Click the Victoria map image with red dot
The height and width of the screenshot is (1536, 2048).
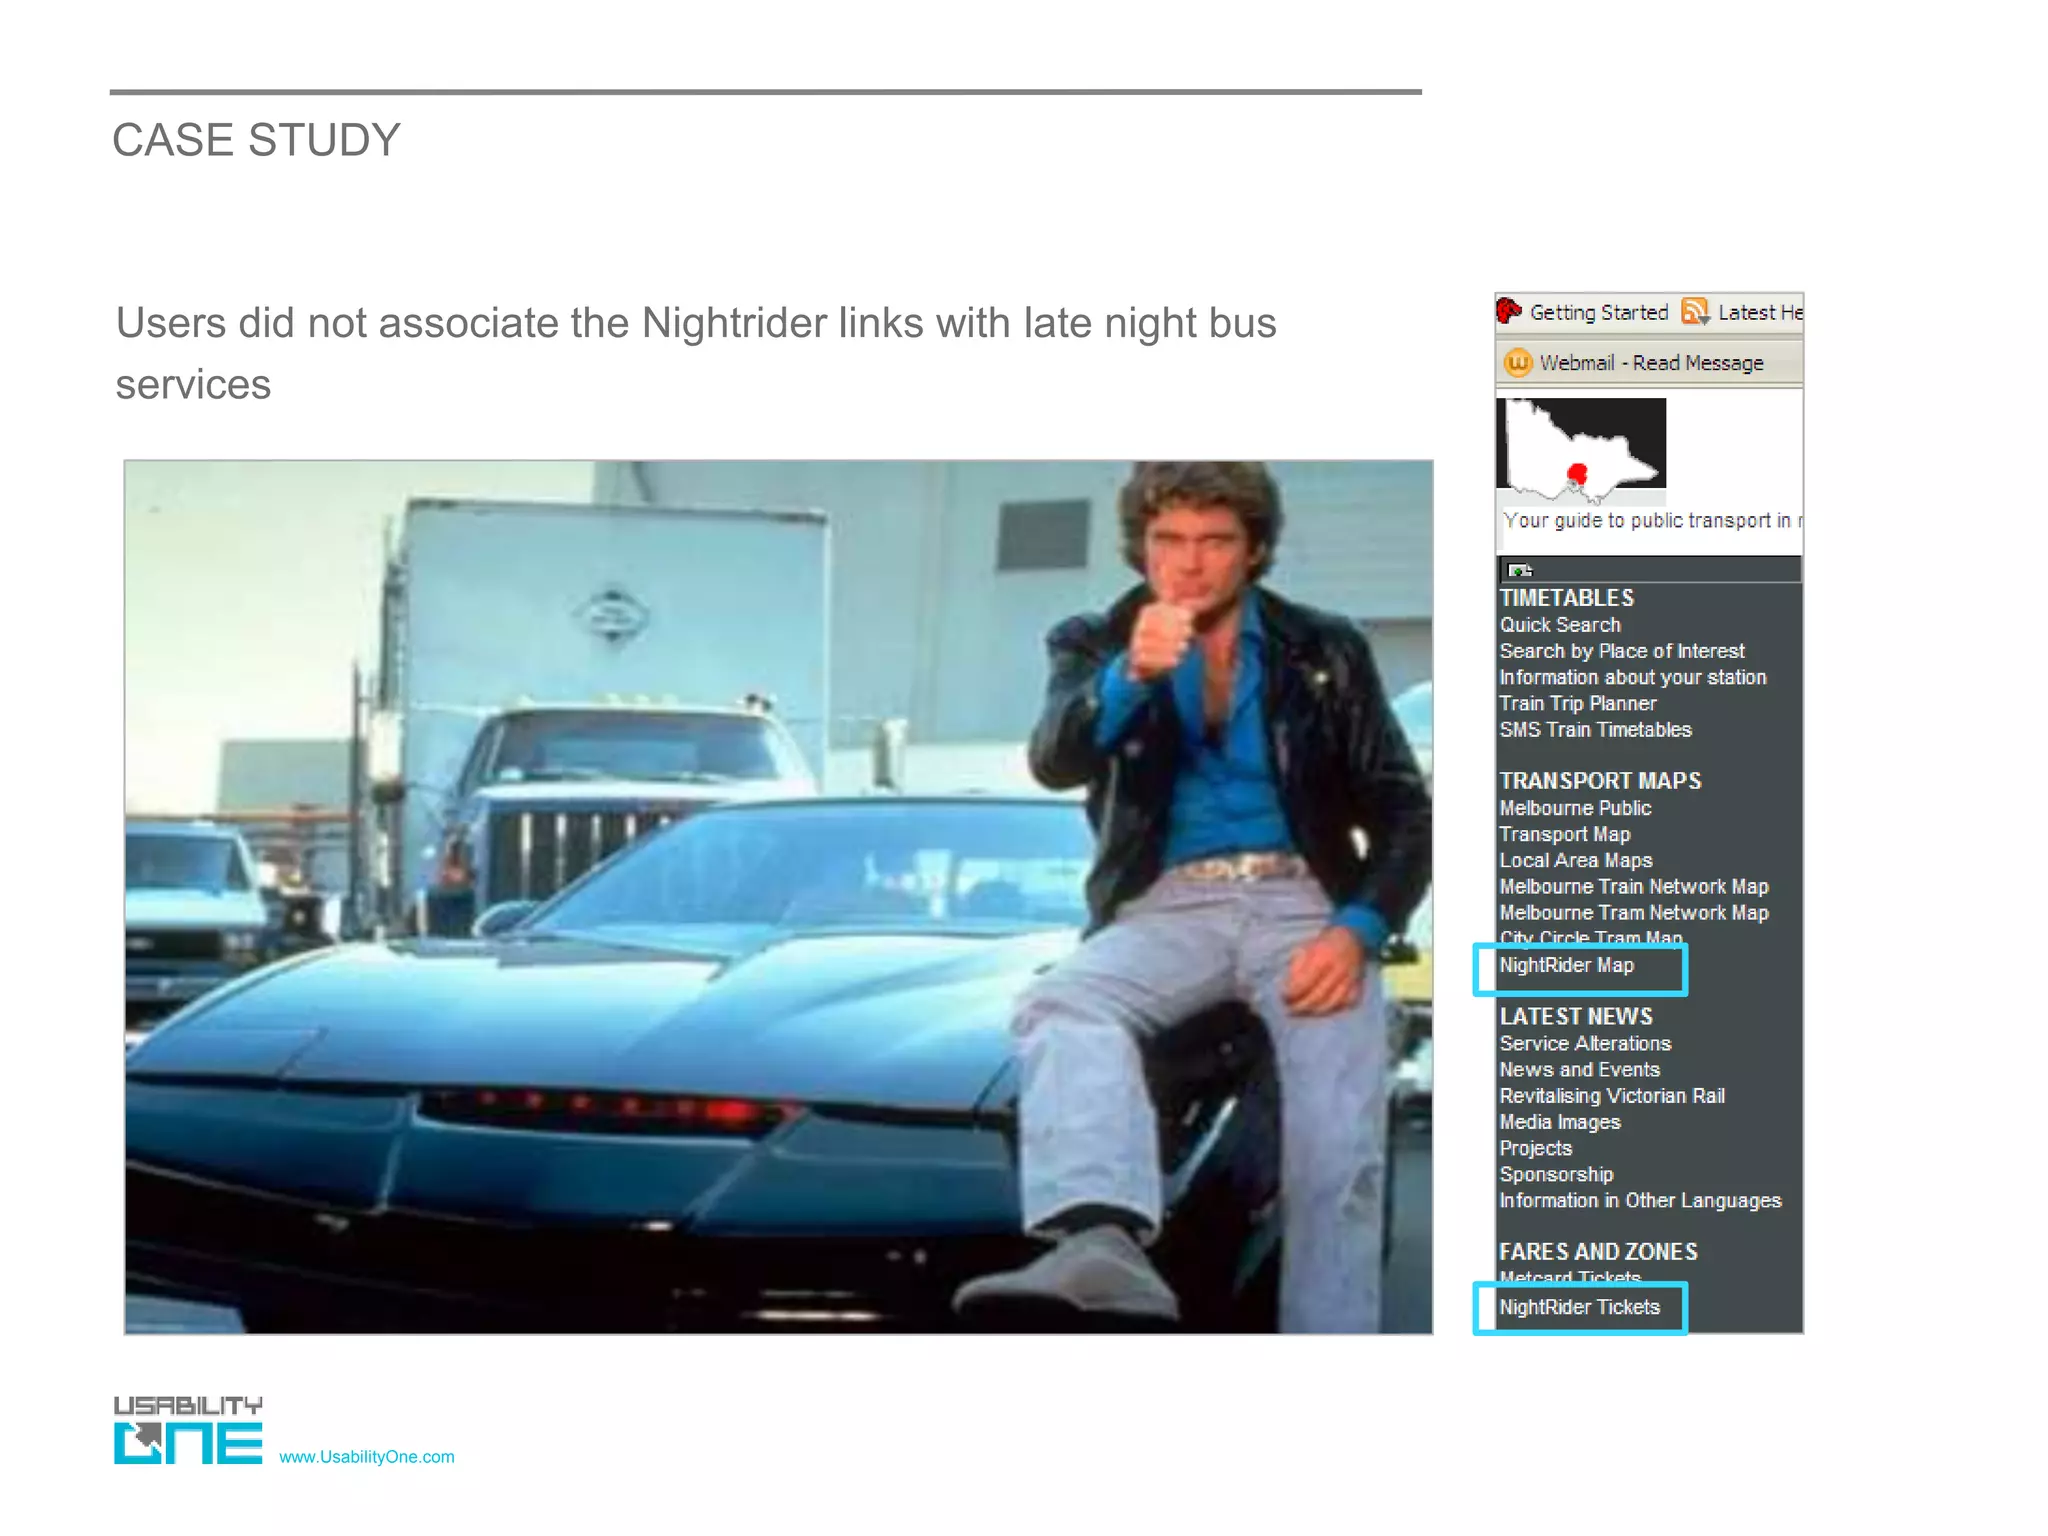1581,450
